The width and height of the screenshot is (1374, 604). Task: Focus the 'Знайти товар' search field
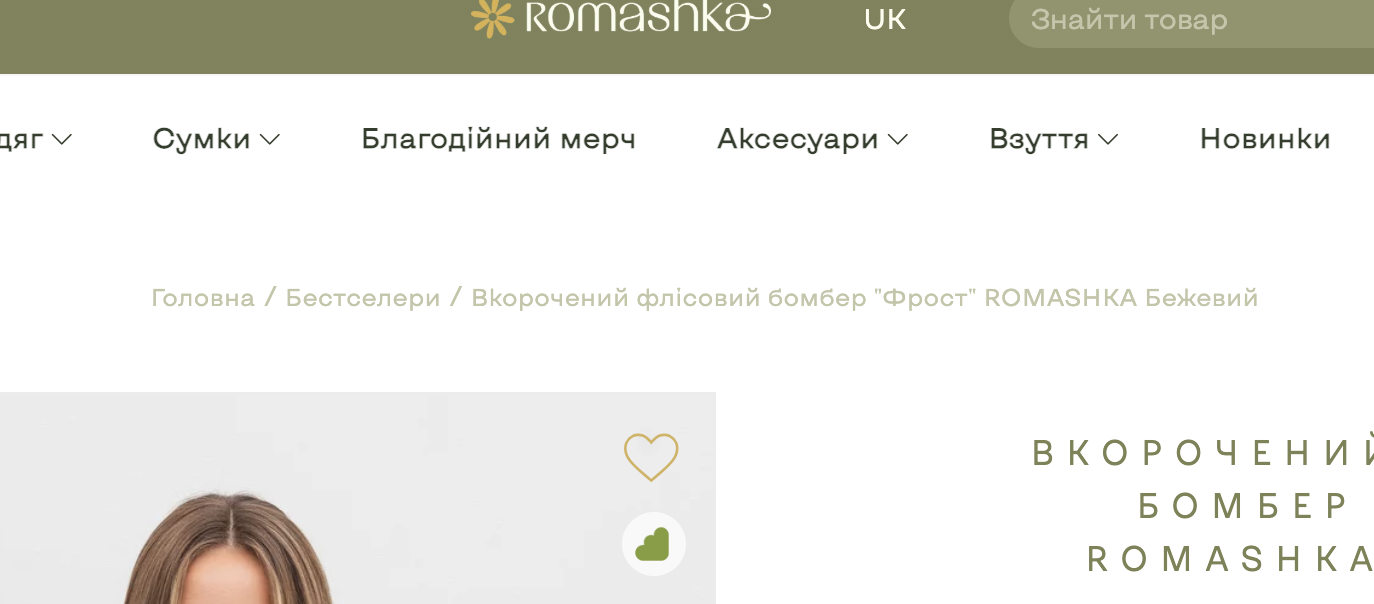point(1191,20)
